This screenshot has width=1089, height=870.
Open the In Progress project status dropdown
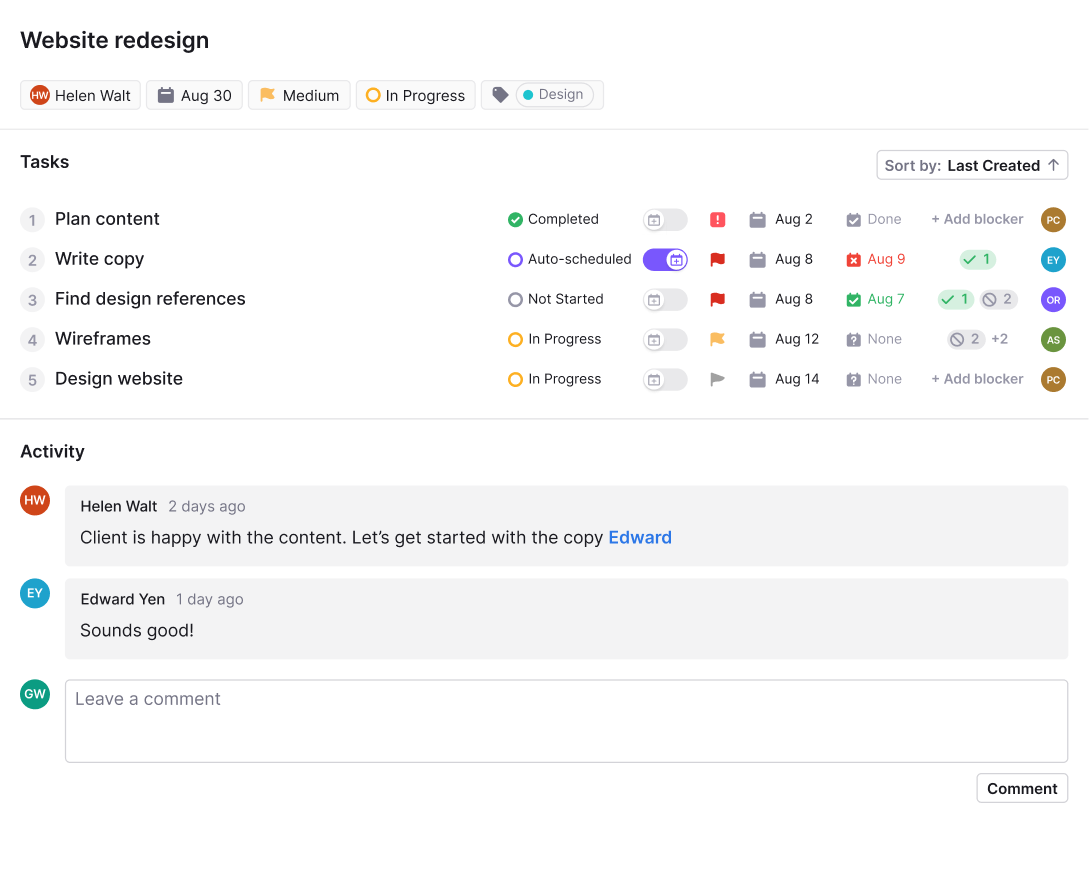(x=415, y=95)
